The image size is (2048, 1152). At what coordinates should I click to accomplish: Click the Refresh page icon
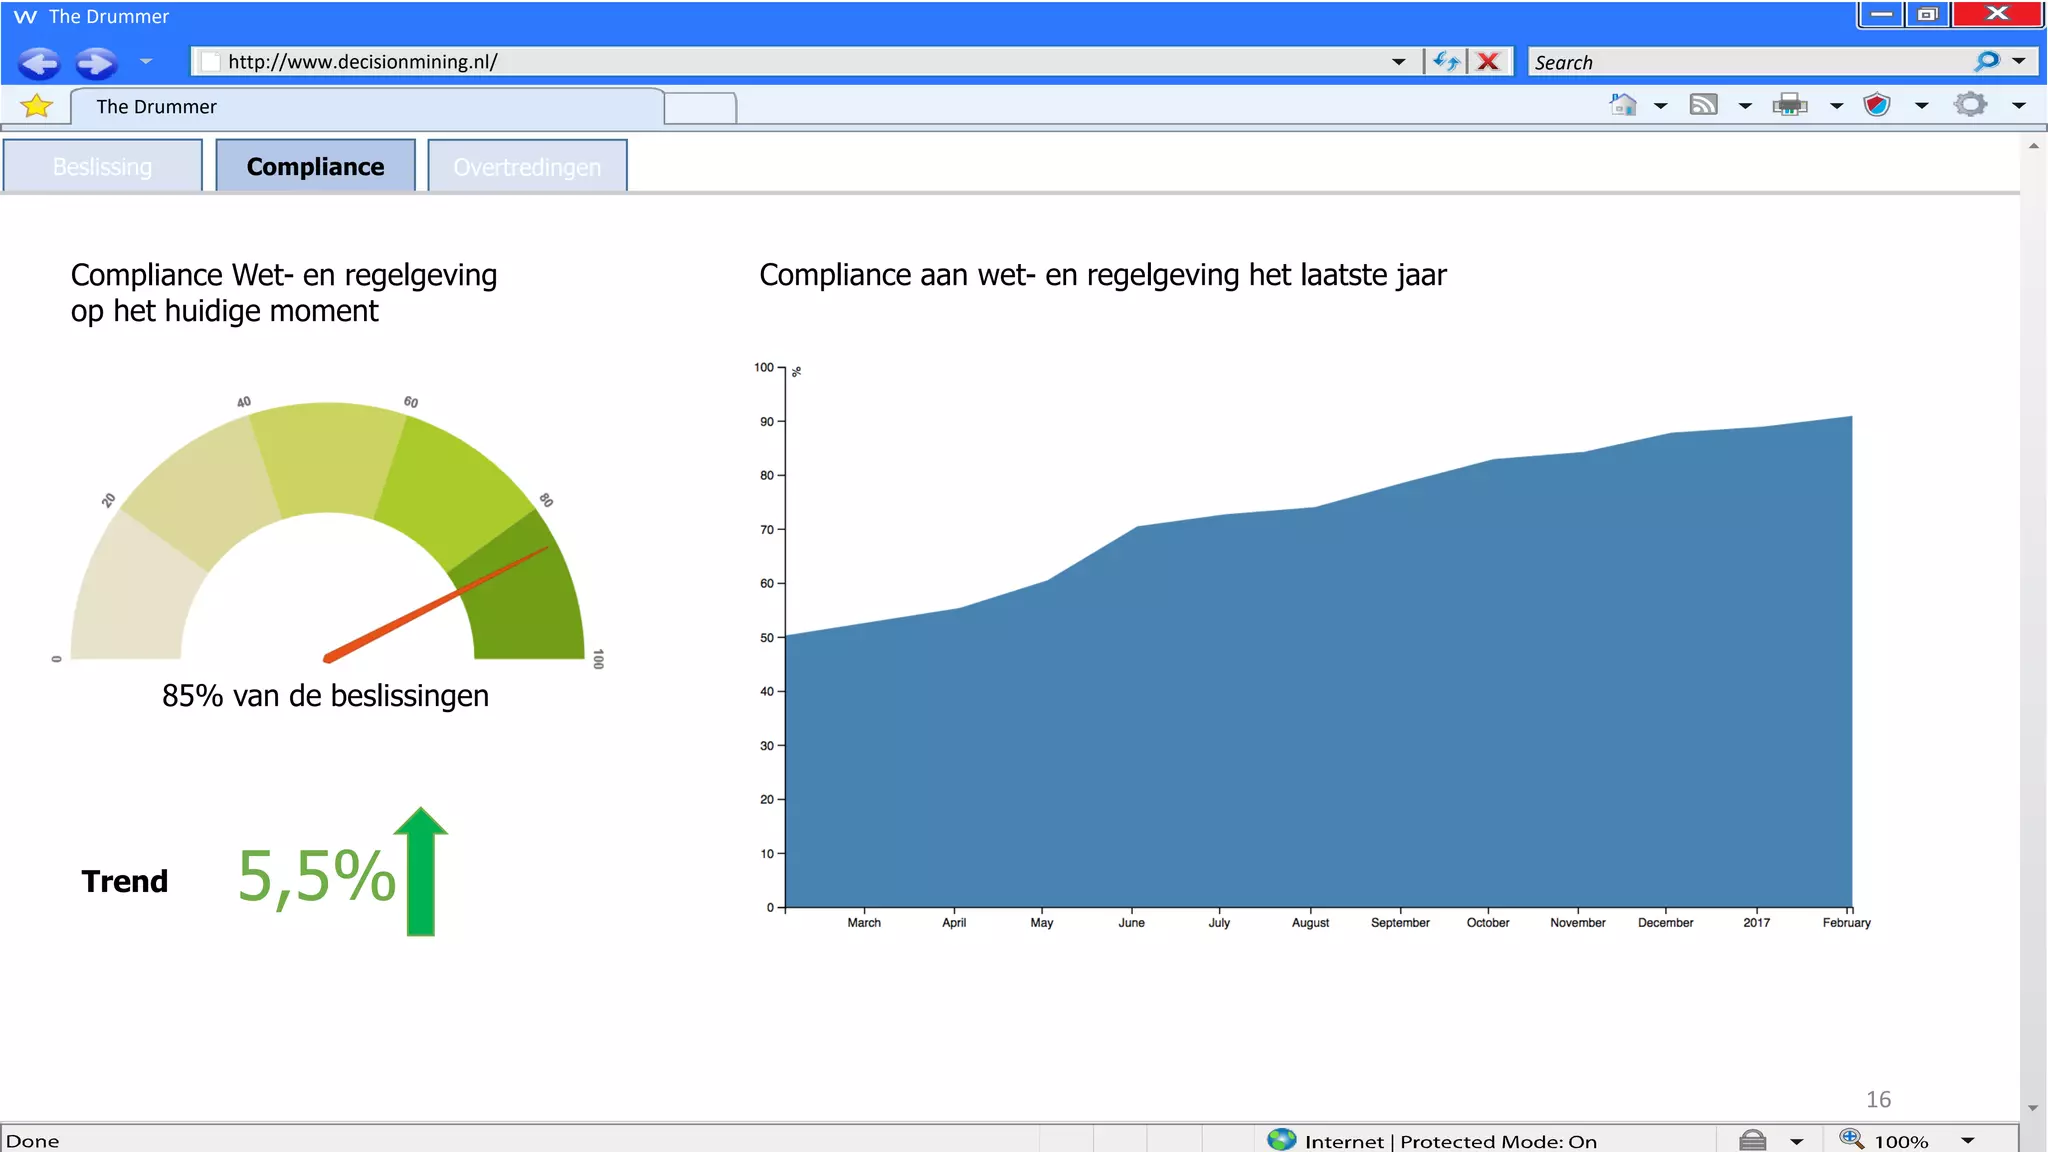tap(1445, 62)
